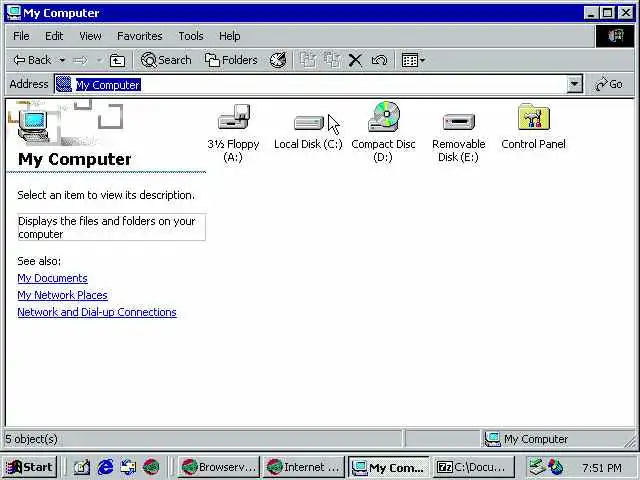Open the Forward history dropdown arrow
640x480 pixels.
tap(99, 60)
